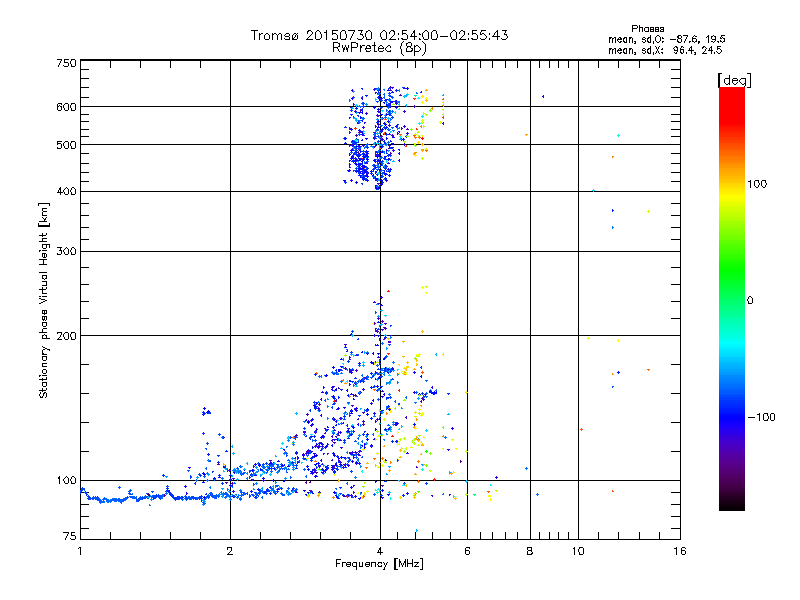Viewport: 800px width, 600px height.
Task: Click the 'Phases' legend heading
Action: [x=647, y=29]
